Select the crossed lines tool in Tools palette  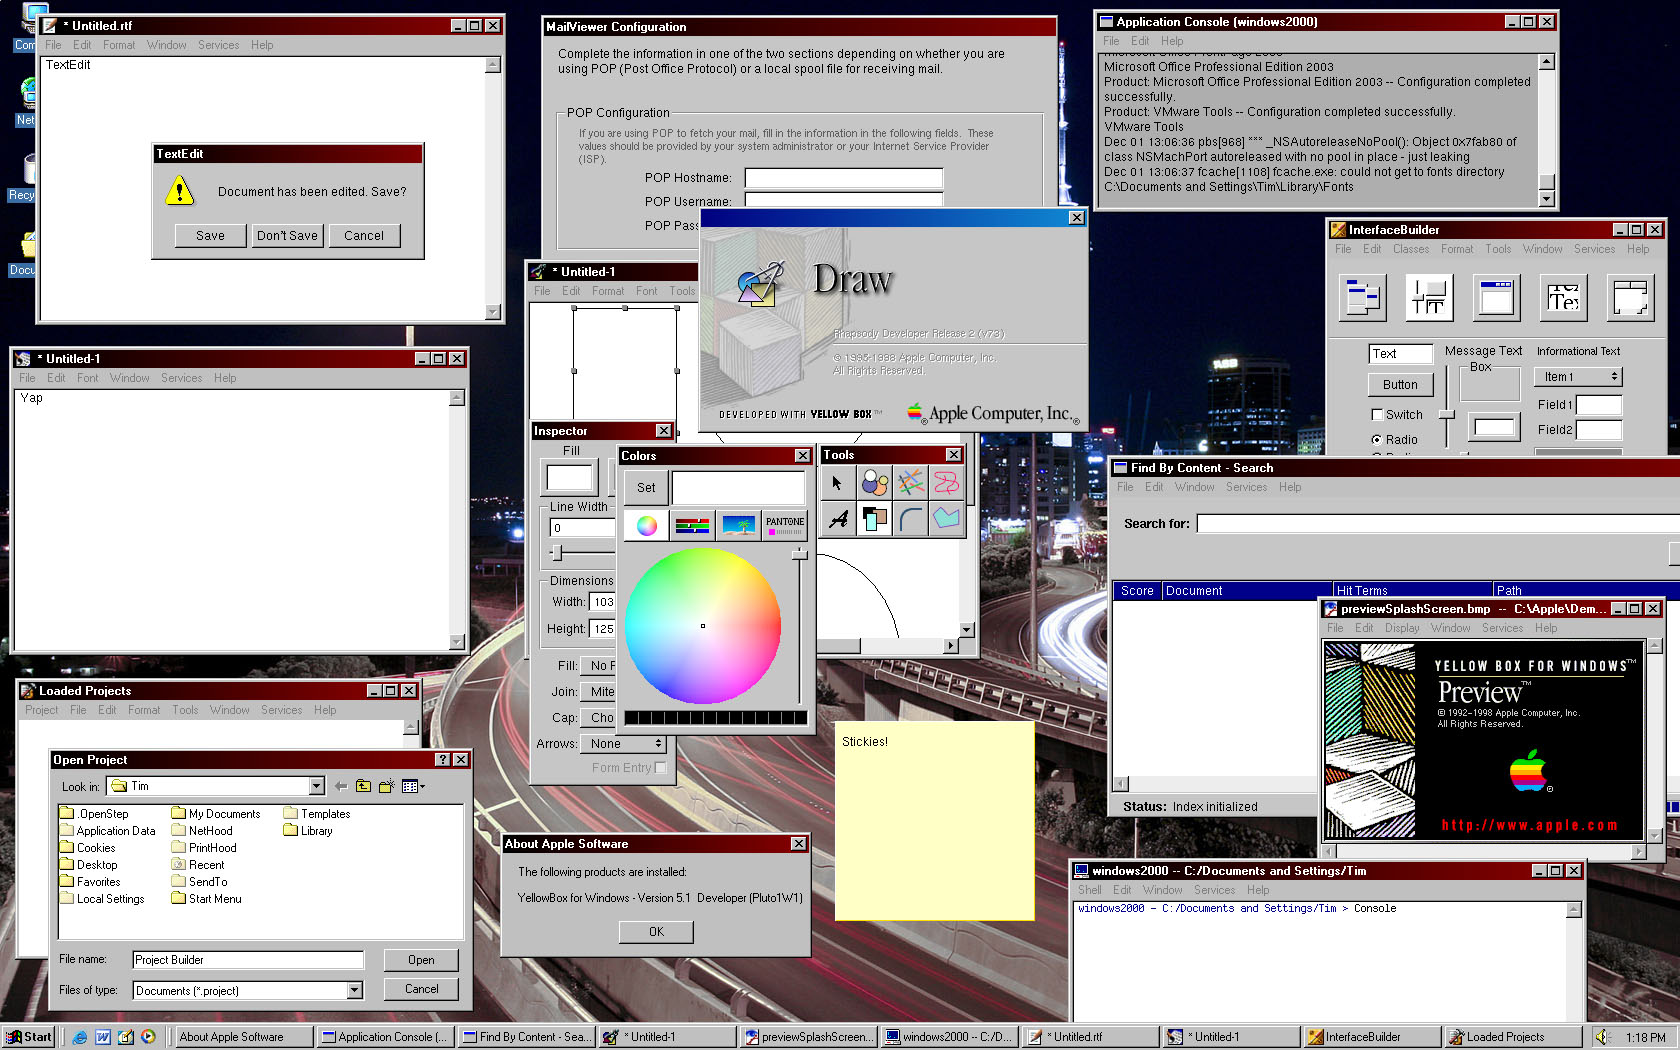point(910,484)
